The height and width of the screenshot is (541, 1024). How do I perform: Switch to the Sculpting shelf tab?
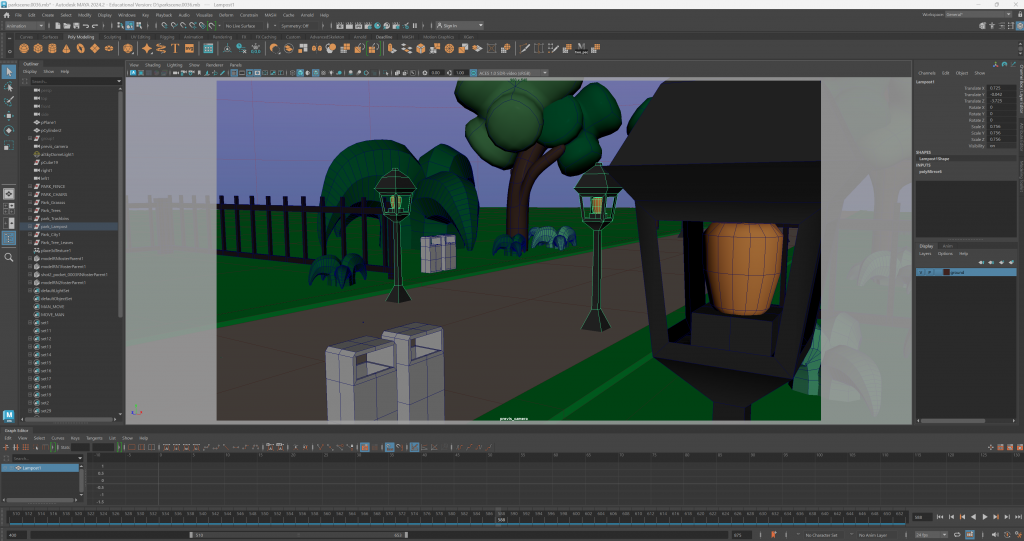[112, 37]
